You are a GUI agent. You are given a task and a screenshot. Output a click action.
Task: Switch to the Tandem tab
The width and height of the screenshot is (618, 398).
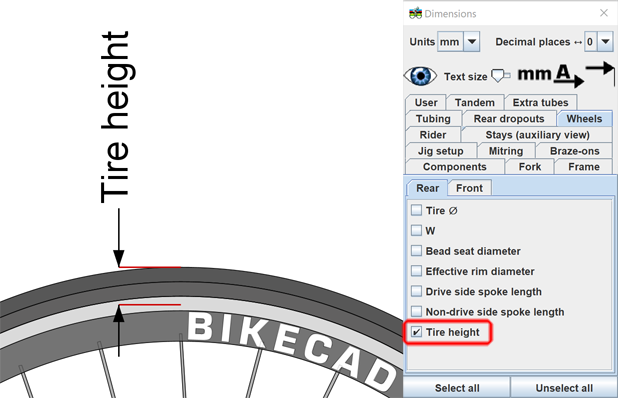[475, 102]
